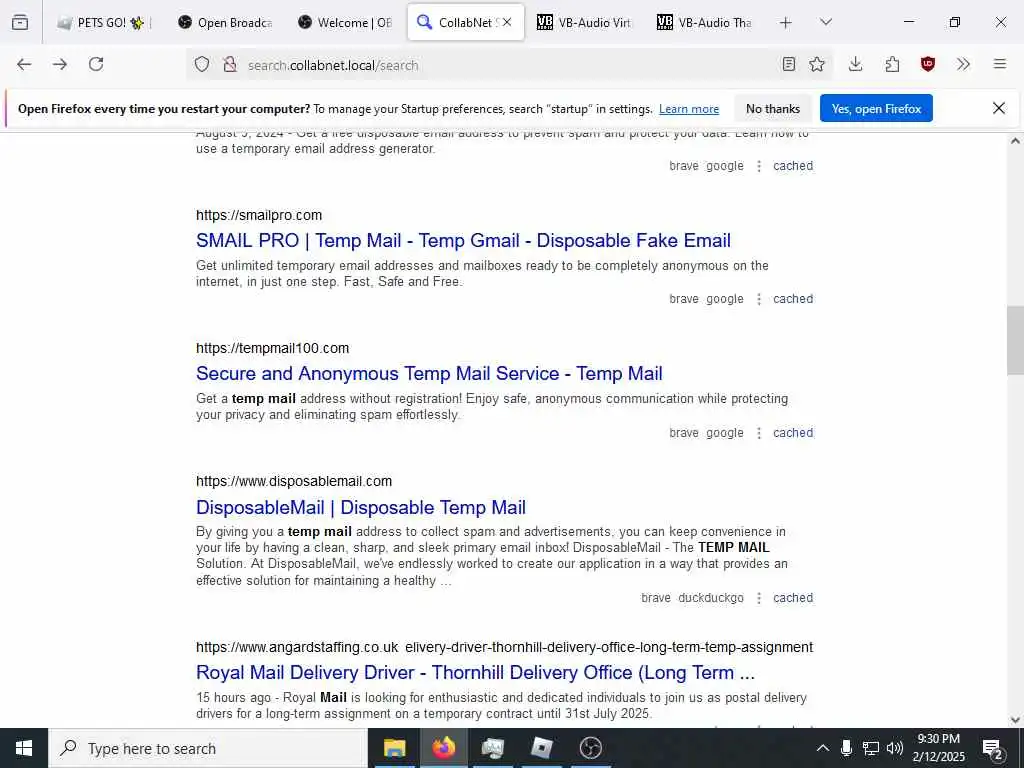Open the Firefox application menu

coord(1000,64)
